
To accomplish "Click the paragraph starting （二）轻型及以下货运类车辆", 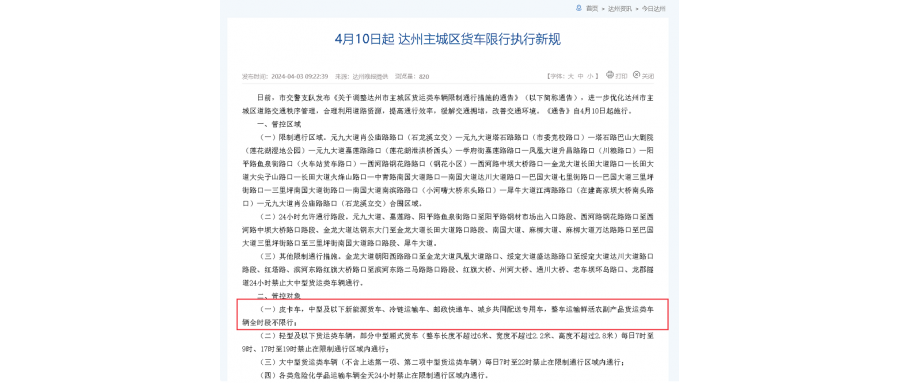I will pos(448,342).
